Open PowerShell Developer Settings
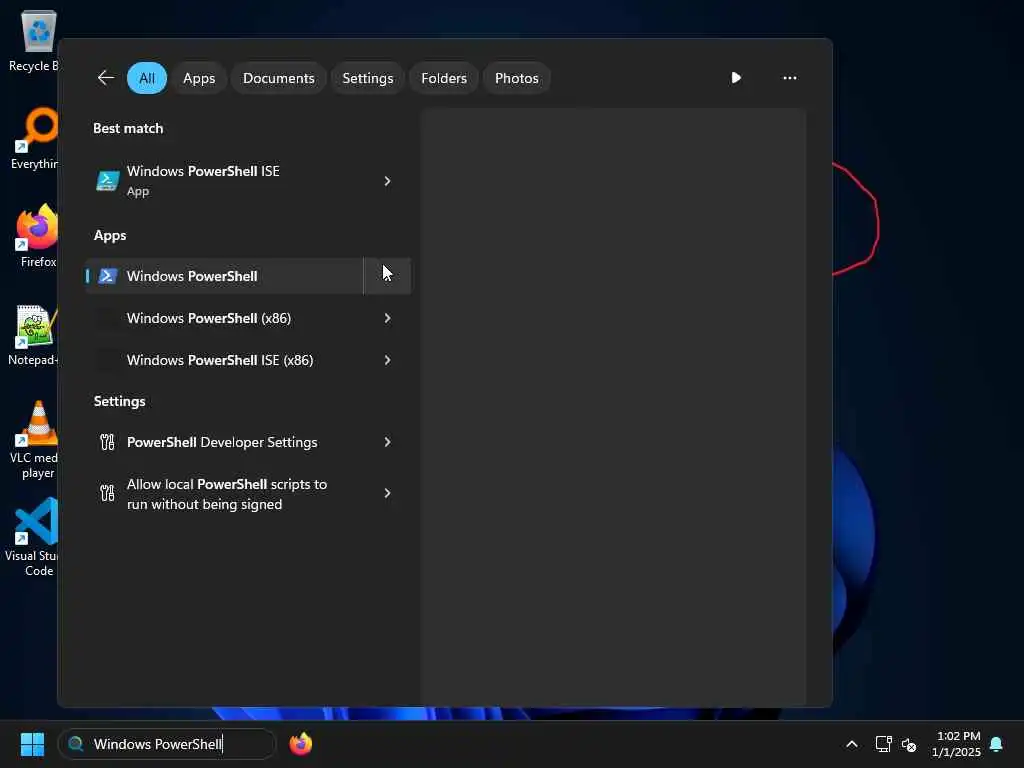The image size is (1024, 768). pos(224,442)
